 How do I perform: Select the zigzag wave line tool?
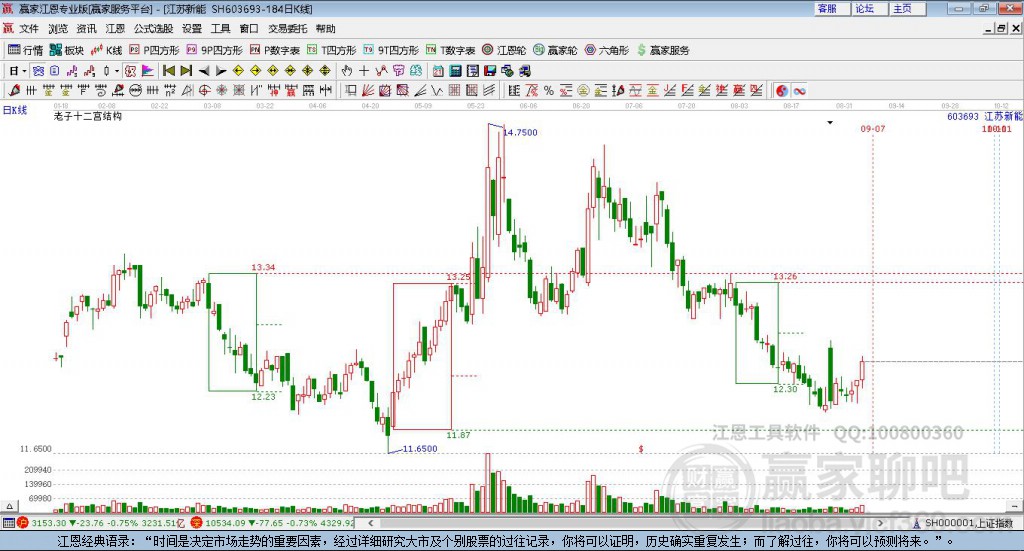tap(437, 91)
